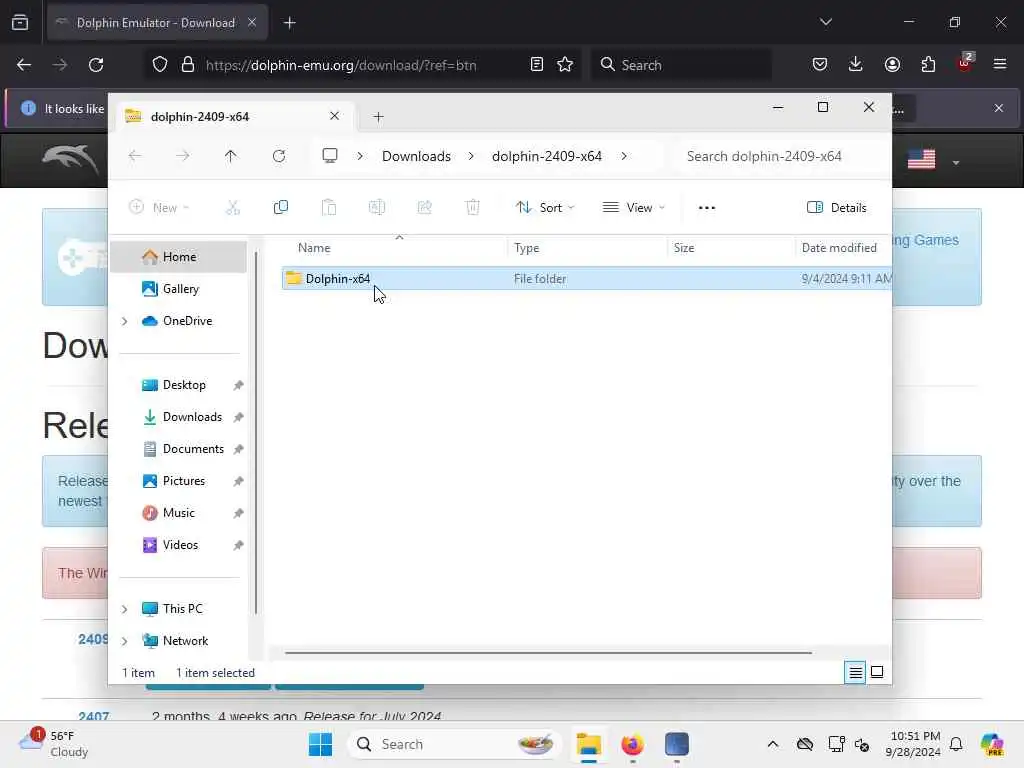This screenshot has width=1024, height=768.
Task: Open Firefox downloads panel
Action: [x=856, y=64]
